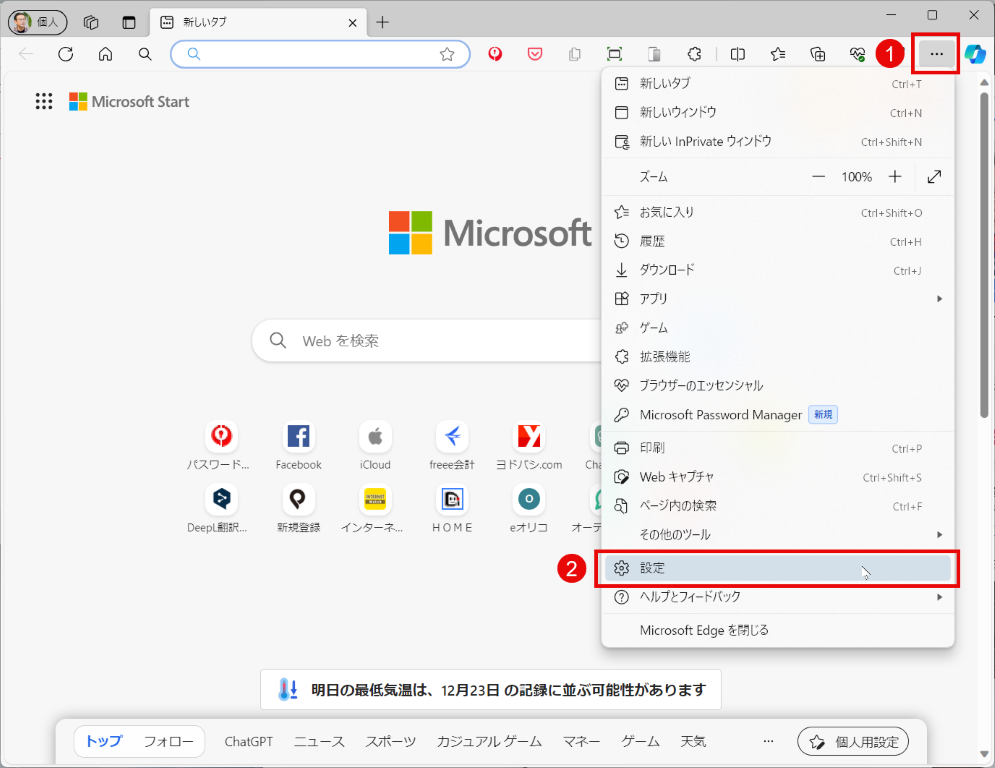Open お気に入り from menu
The height and width of the screenshot is (768, 995).
(777, 212)
